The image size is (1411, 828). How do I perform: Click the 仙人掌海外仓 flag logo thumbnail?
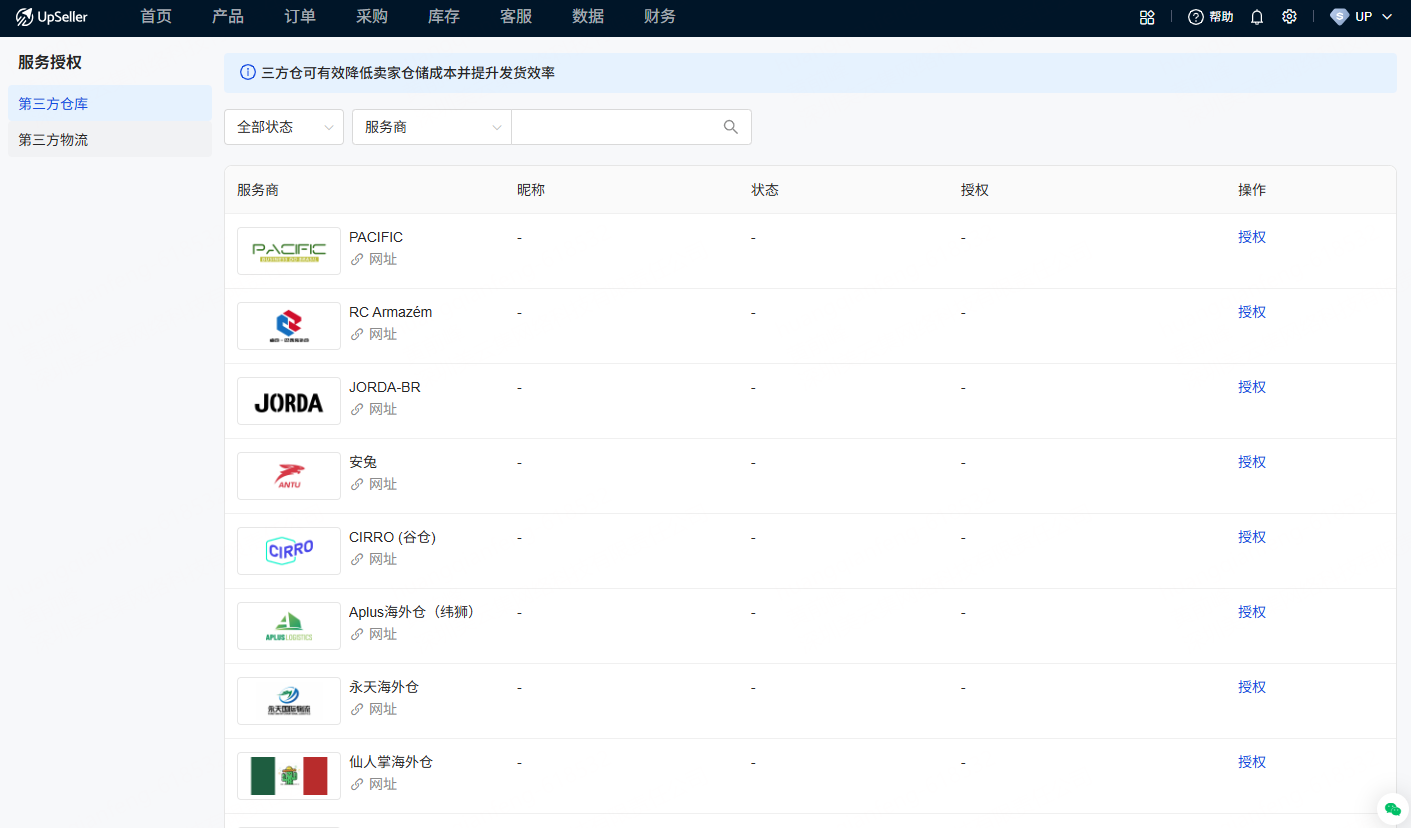289,776
